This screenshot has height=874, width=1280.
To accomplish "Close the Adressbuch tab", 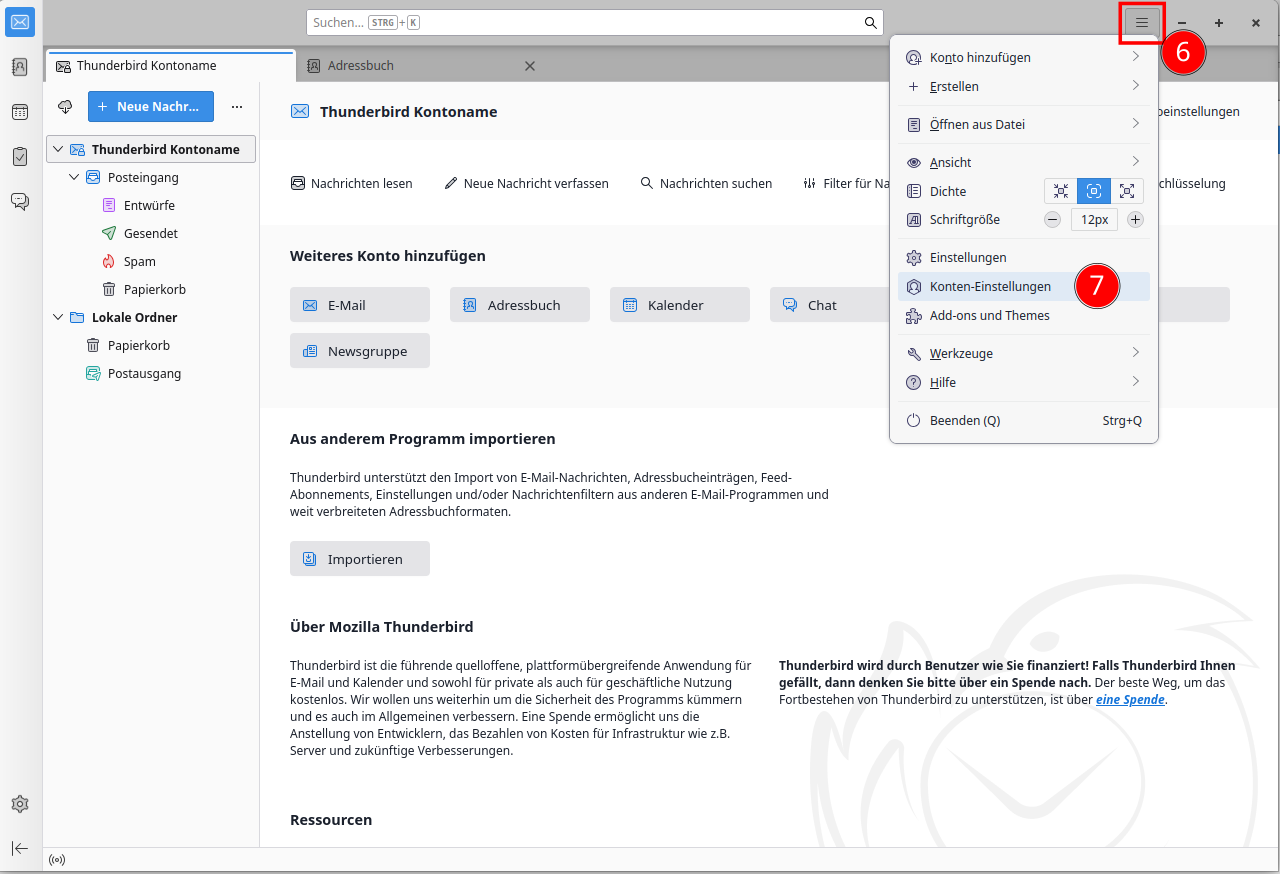I will [x=530, y=66].
